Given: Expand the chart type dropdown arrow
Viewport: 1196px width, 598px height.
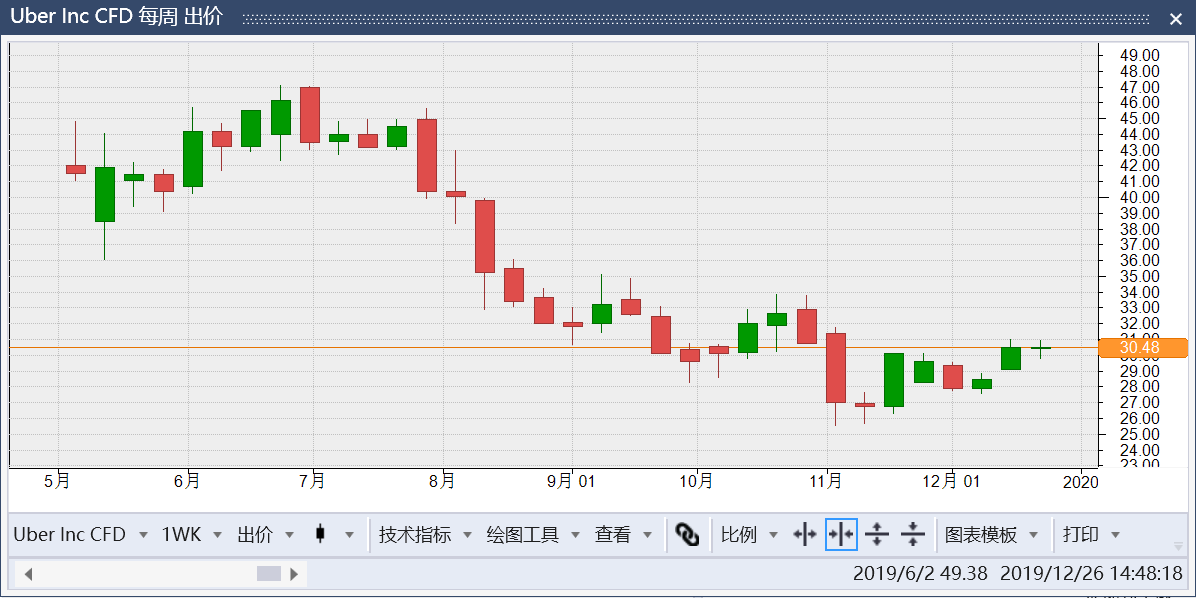Looking at the screenshot, I should tap(349, 535).
